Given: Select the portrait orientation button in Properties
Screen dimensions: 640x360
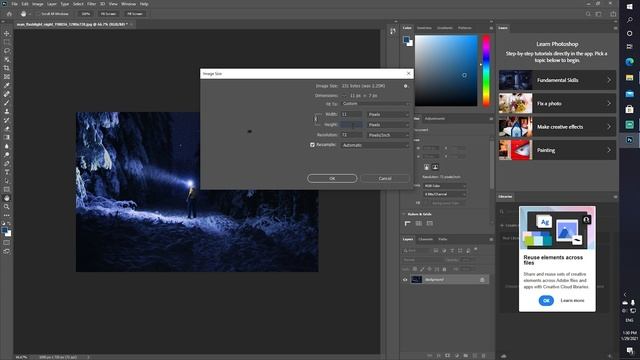Looking at the screenshot, I should tap(427, 167).
